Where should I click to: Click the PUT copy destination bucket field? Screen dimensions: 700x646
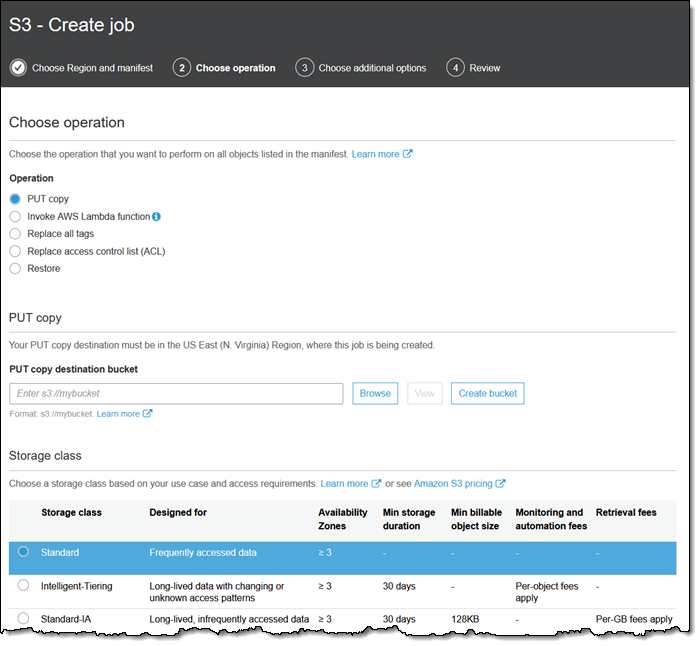click(x=176, y=394)
